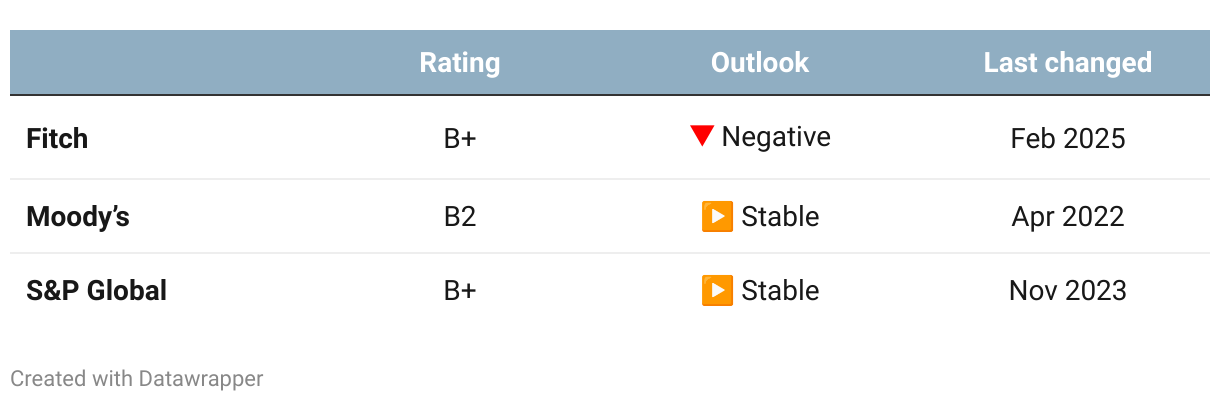
Task: Click the red down-triangle icon beside Negative
Action: point(702,136)
